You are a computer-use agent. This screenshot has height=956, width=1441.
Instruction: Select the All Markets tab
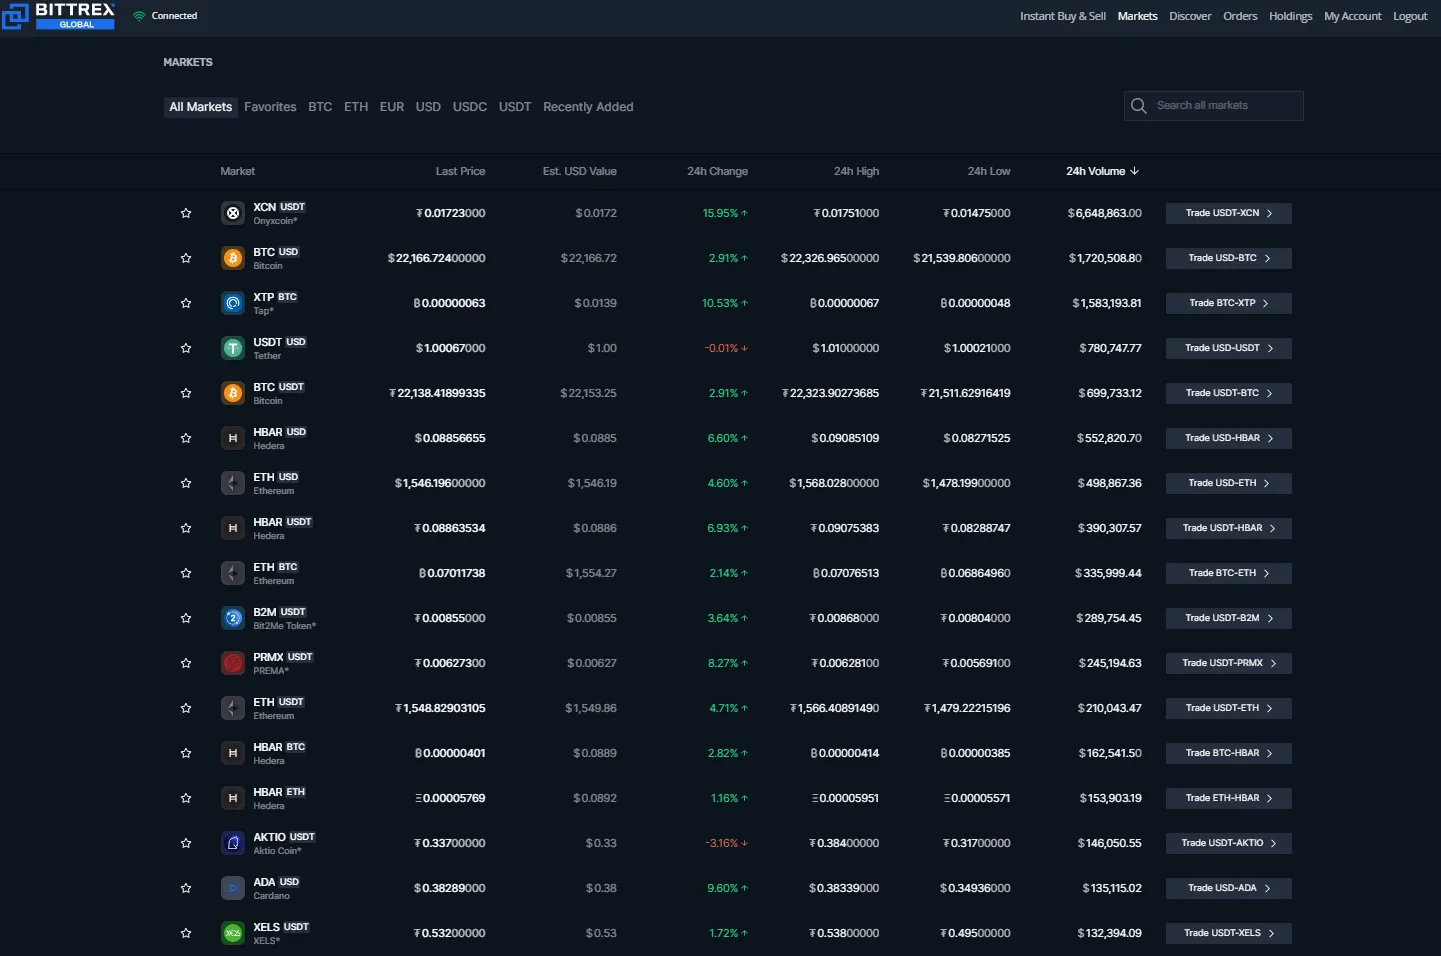pyautogui.click(x=201, y=107)
